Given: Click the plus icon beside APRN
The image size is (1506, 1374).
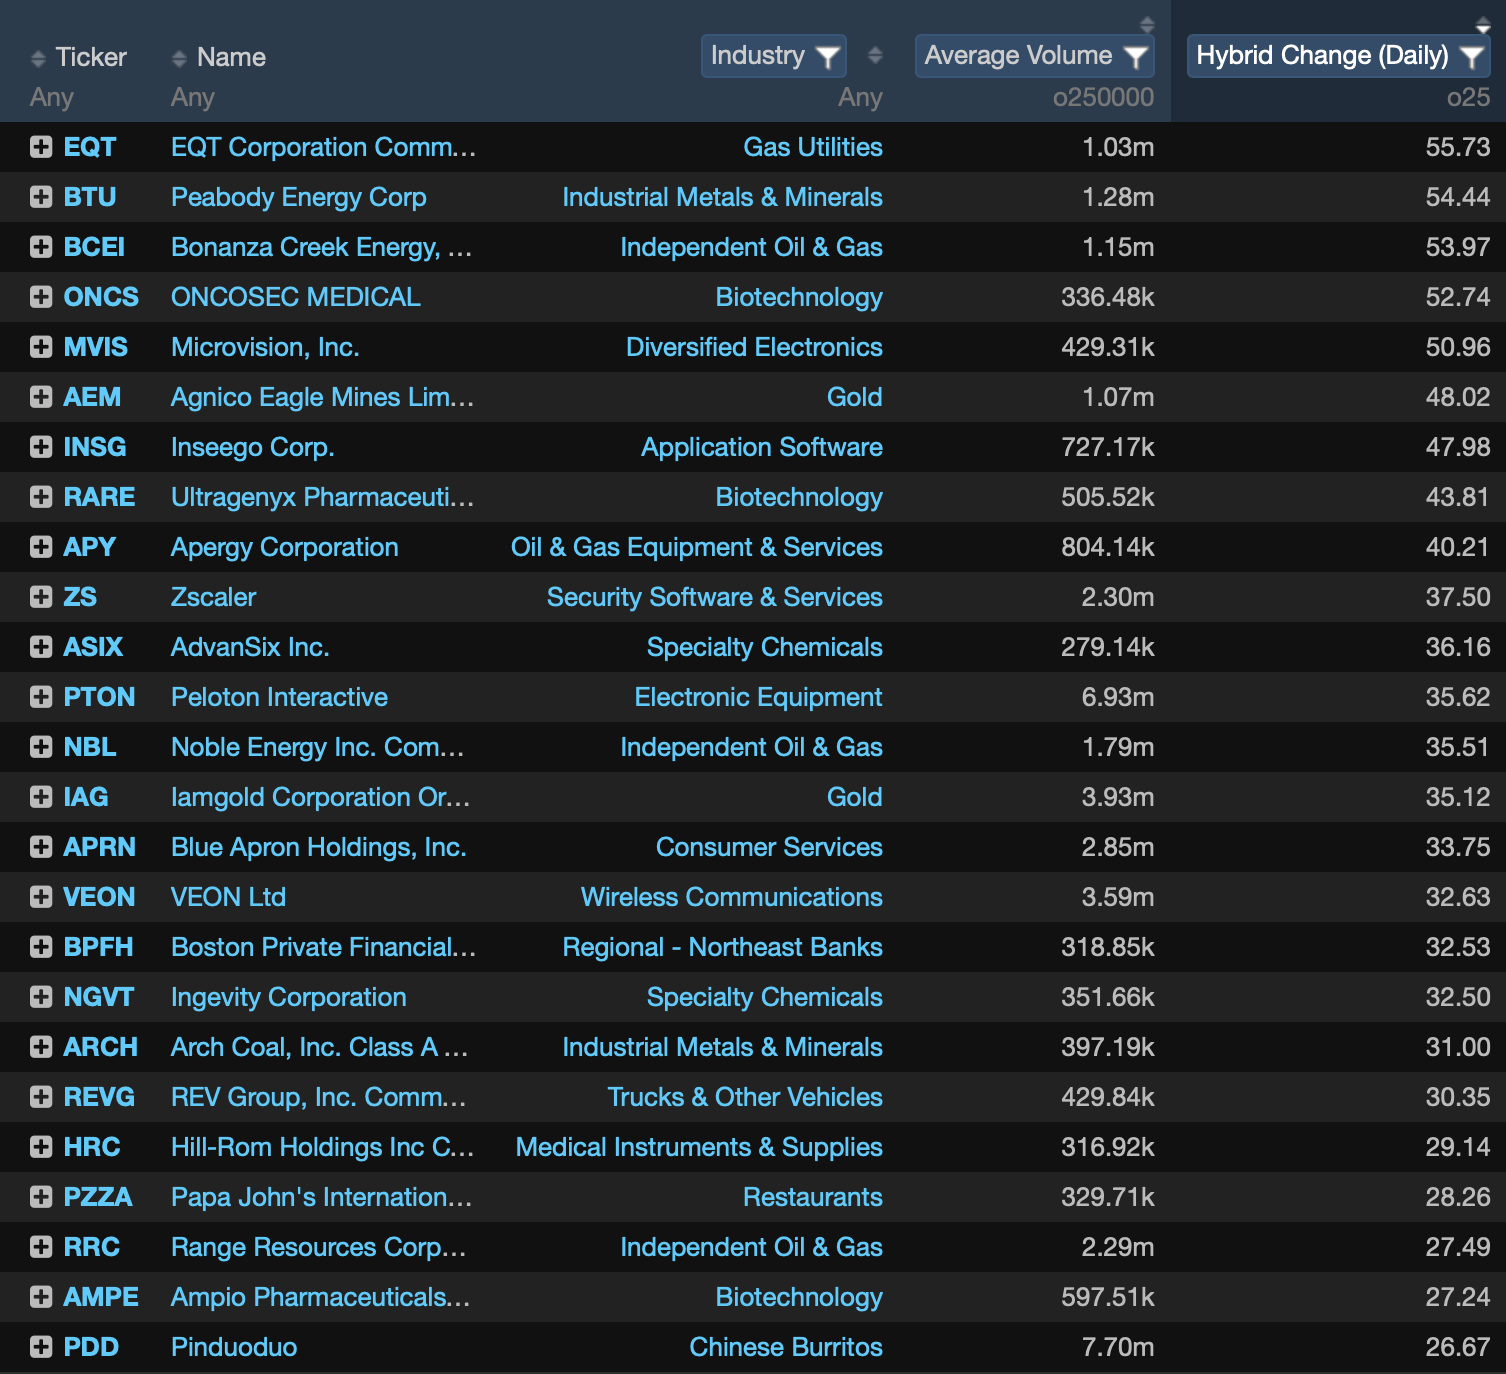Looking at the screenshot, I should [41, 847].
